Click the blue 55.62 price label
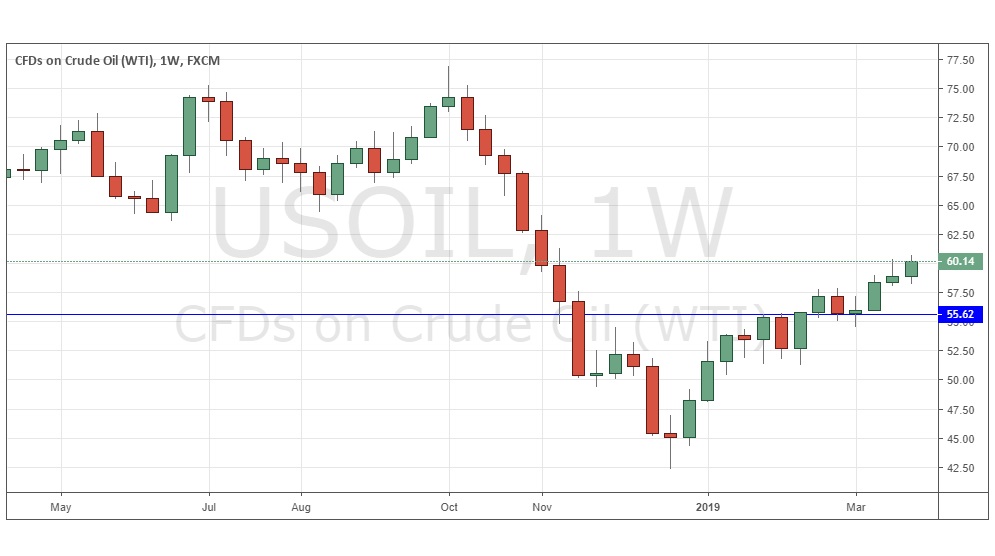This screenshot has width=995, height=556. [x=962, y=315]
